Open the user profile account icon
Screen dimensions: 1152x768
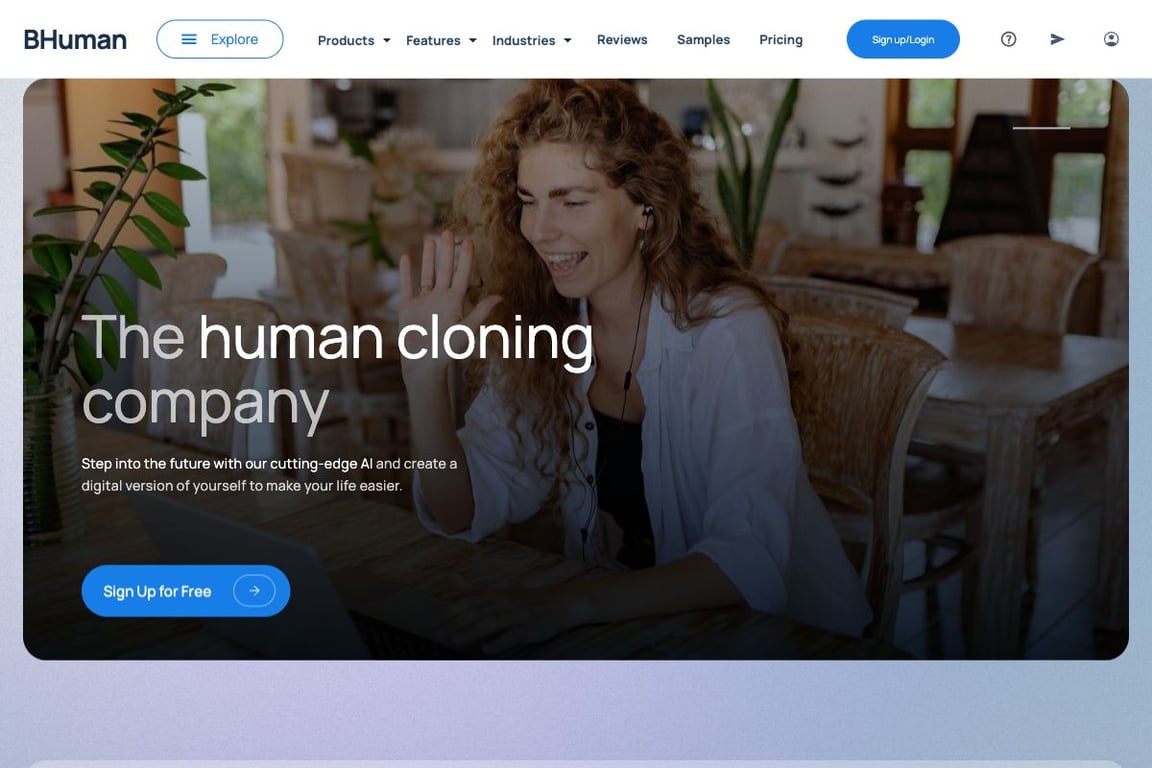(1111, 39)
